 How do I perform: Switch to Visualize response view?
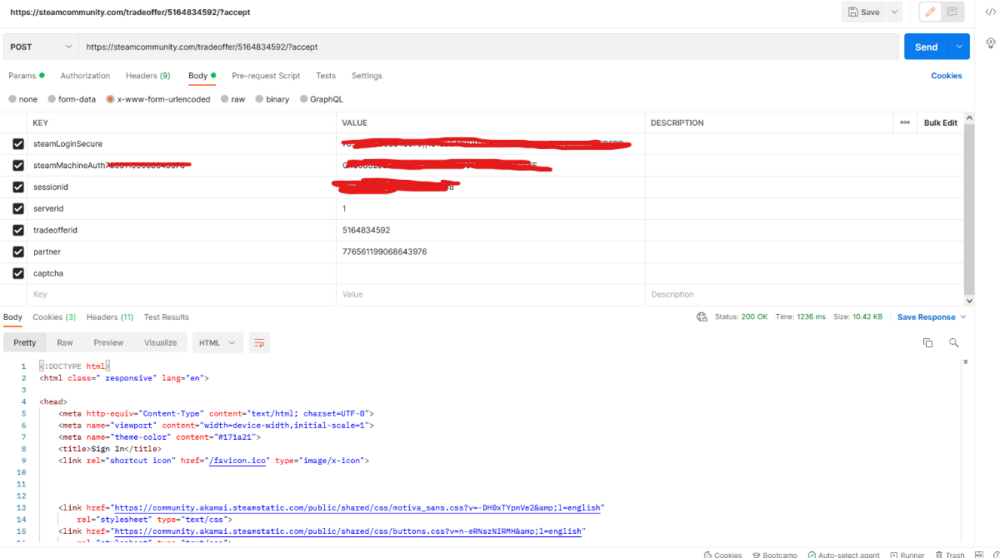point(160,343)
